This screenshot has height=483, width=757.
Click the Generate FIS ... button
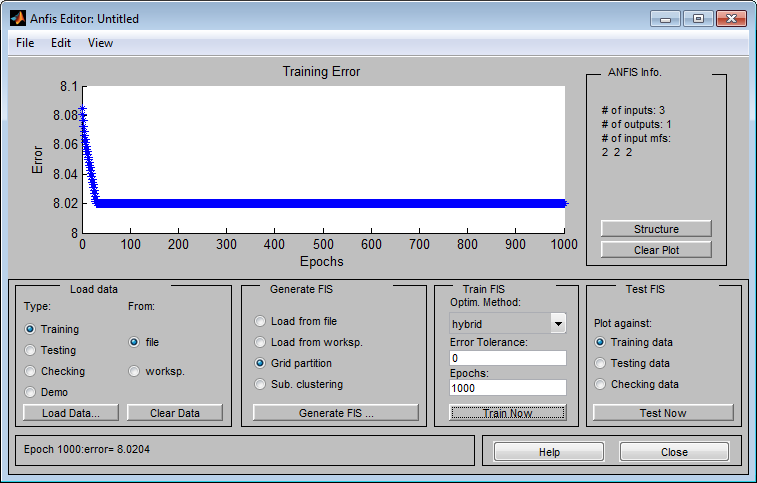coord(335,412)
